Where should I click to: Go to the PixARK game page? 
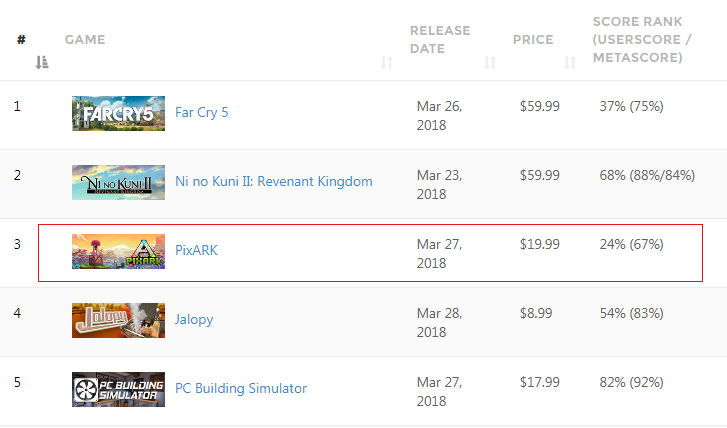tap(196, 250)
